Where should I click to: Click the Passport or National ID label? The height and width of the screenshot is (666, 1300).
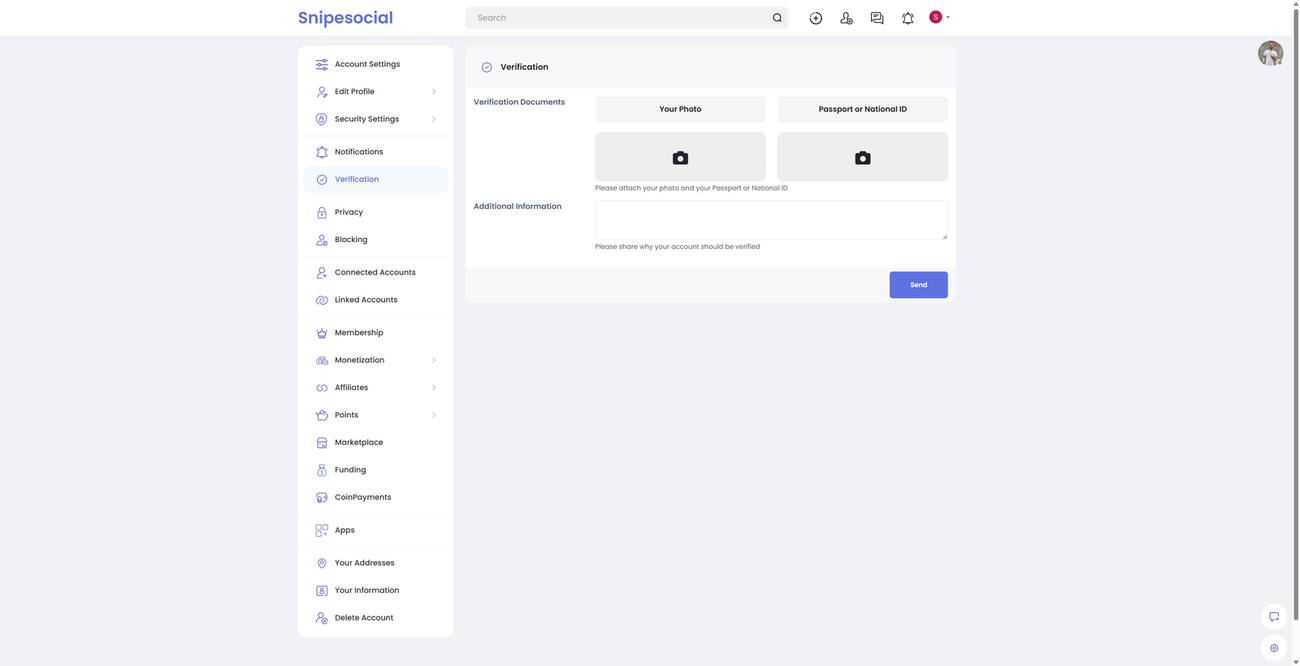coord(862,109)
